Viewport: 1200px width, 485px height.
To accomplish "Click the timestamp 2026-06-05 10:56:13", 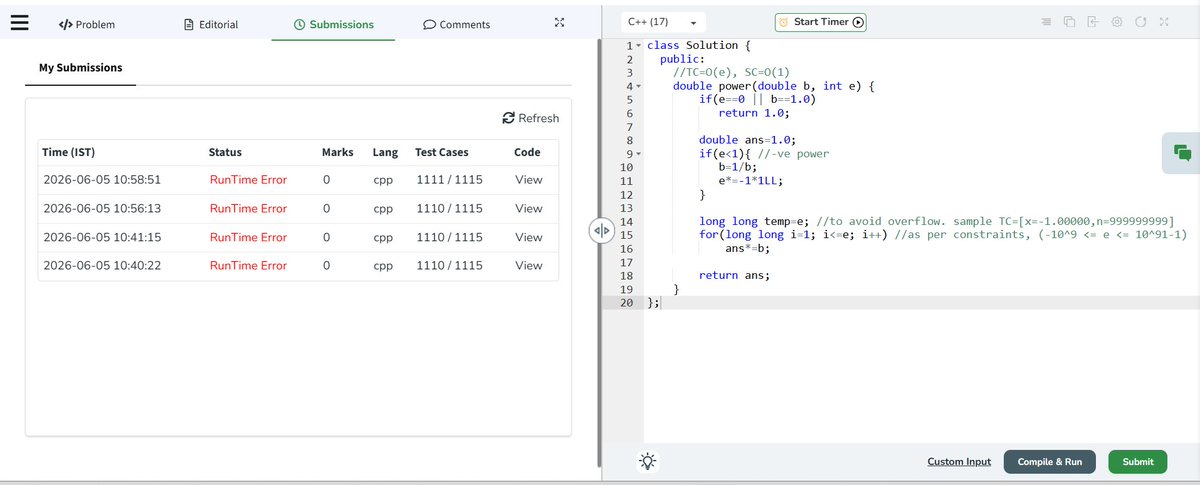I will 103,209.
